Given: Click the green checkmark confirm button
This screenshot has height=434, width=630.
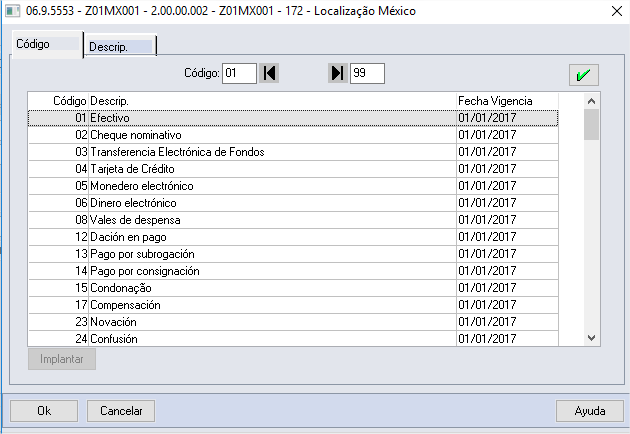Looking at the screenshot, I should click(x=583, y=75).
